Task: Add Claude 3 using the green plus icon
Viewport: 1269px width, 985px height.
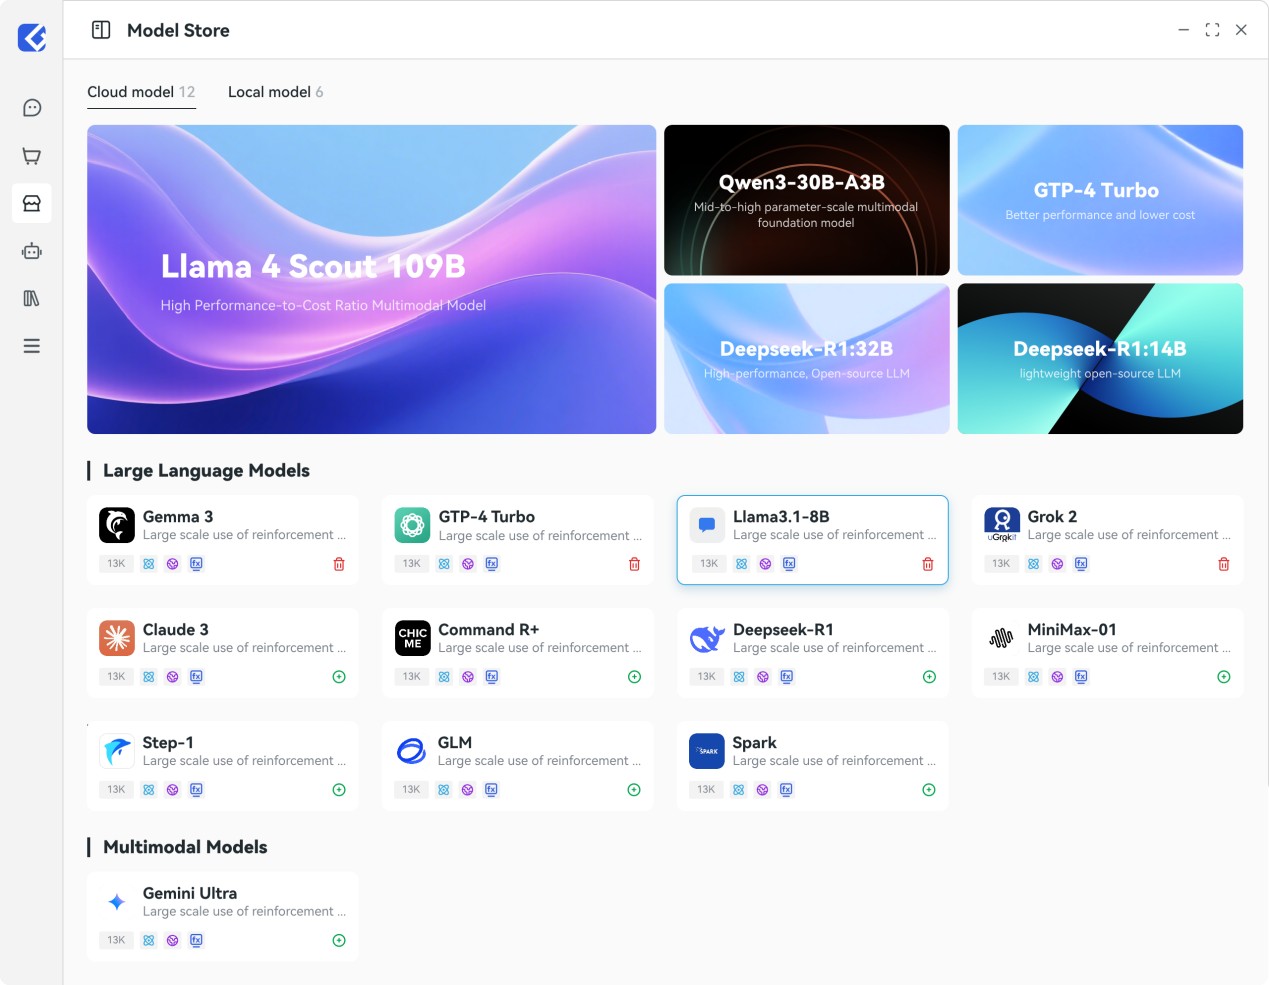Action: [x=339, y=676]
